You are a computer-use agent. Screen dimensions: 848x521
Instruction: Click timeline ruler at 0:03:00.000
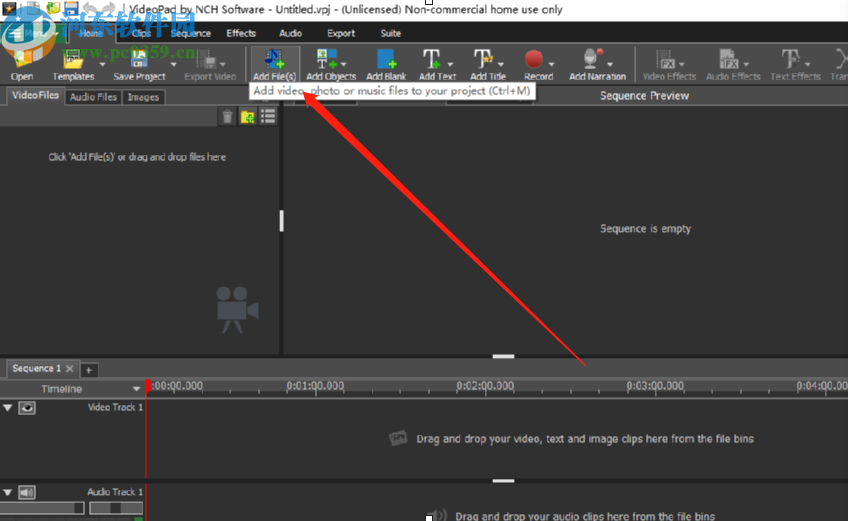(655, 386)
